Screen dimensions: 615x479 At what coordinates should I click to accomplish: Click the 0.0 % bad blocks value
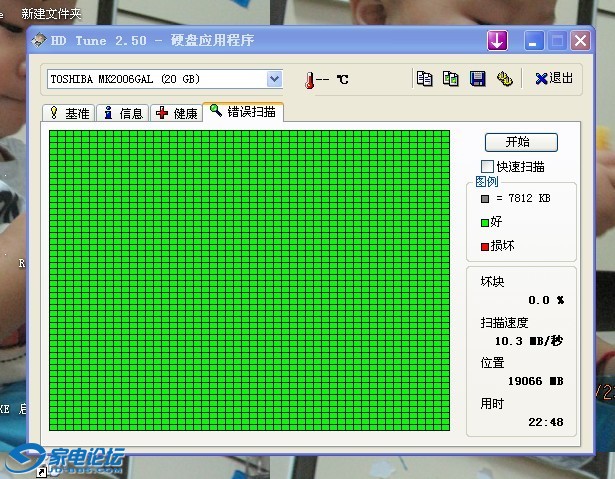[x=546, y=301]
